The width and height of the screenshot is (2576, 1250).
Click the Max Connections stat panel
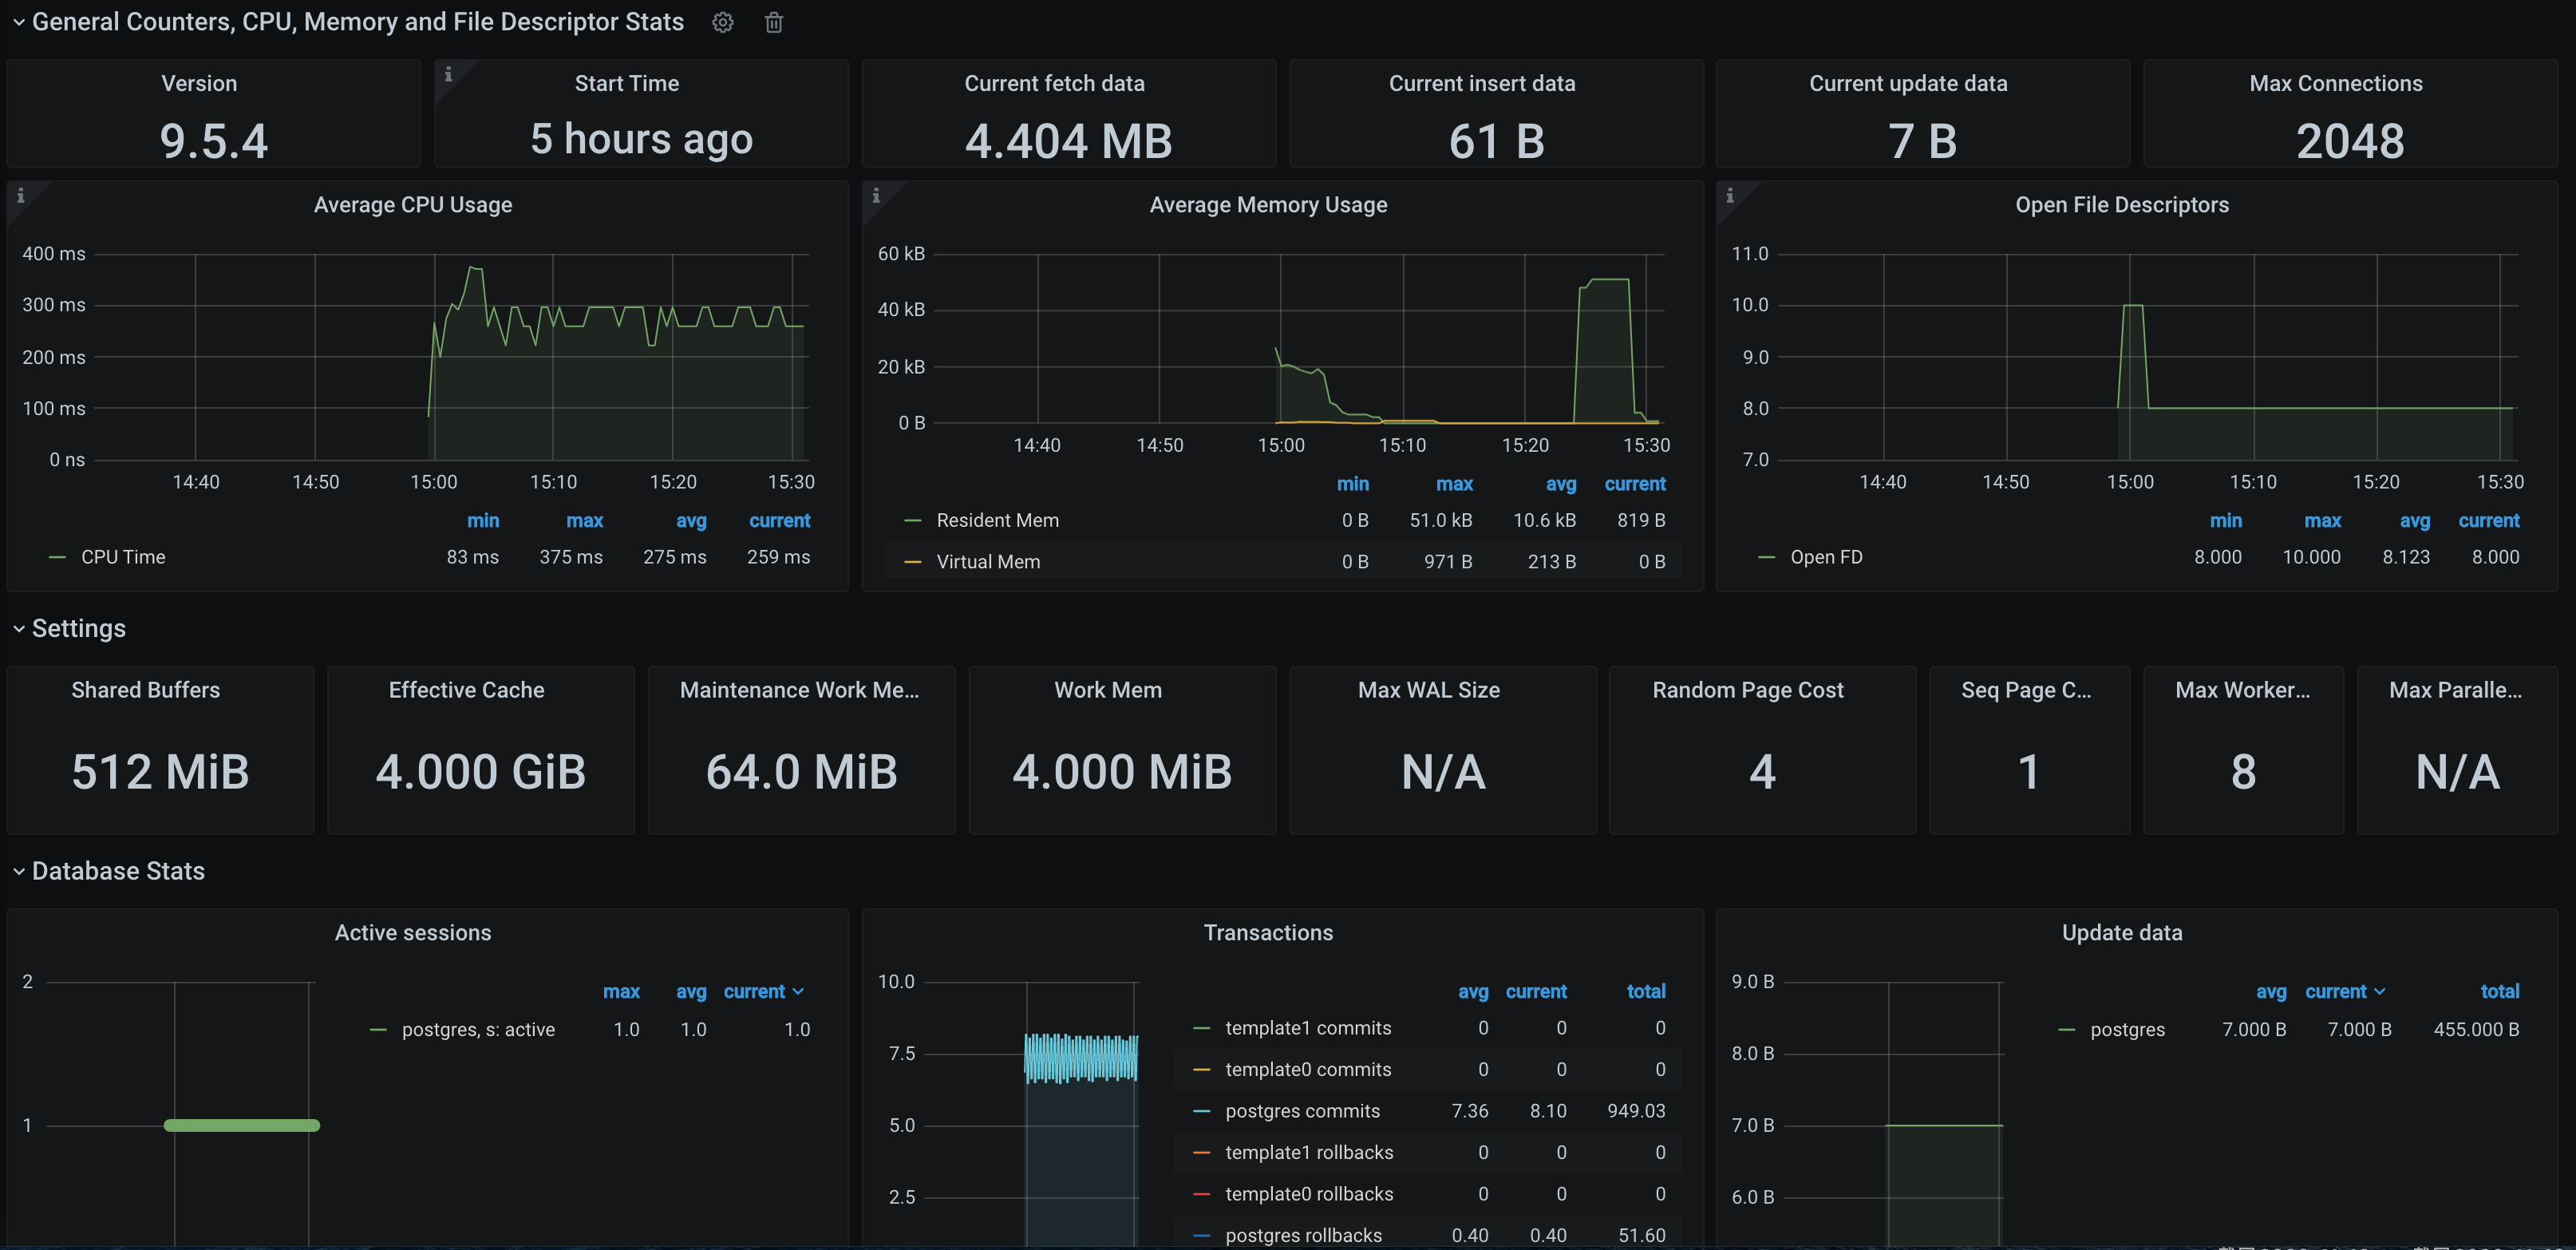click(2349, 113)
